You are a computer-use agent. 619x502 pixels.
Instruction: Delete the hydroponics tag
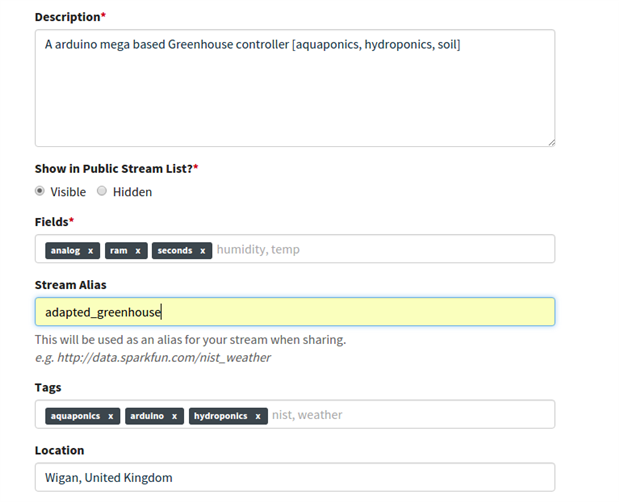click(x=258, y=416)
